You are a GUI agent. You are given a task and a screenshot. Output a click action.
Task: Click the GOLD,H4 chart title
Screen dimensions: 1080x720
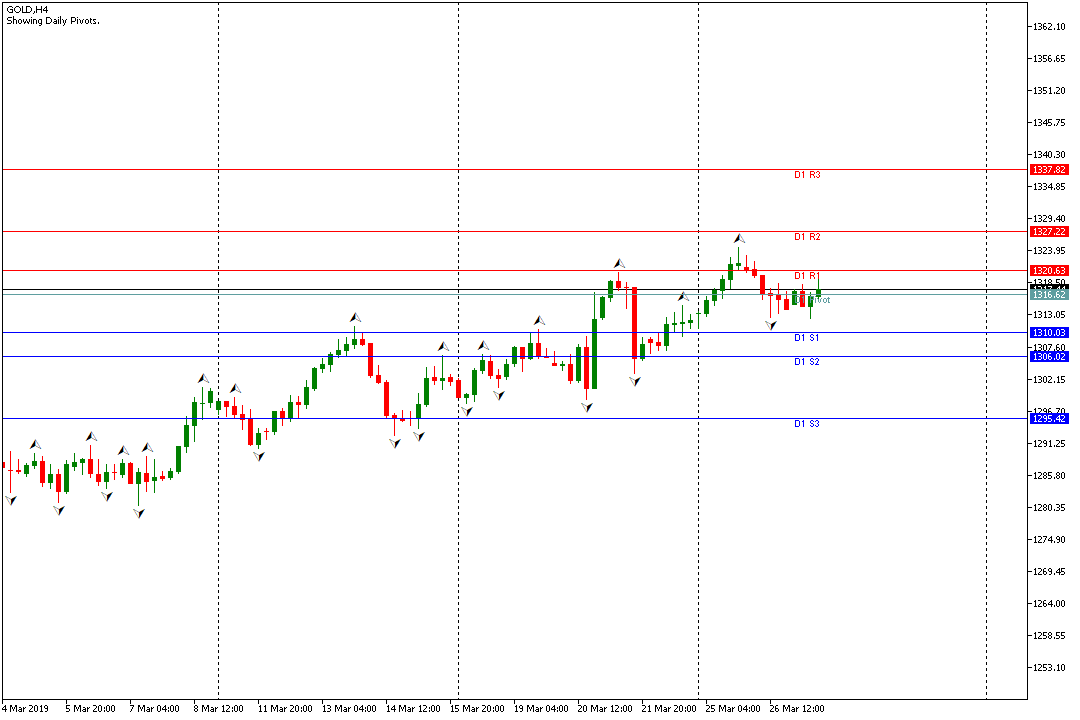point(28,10)
